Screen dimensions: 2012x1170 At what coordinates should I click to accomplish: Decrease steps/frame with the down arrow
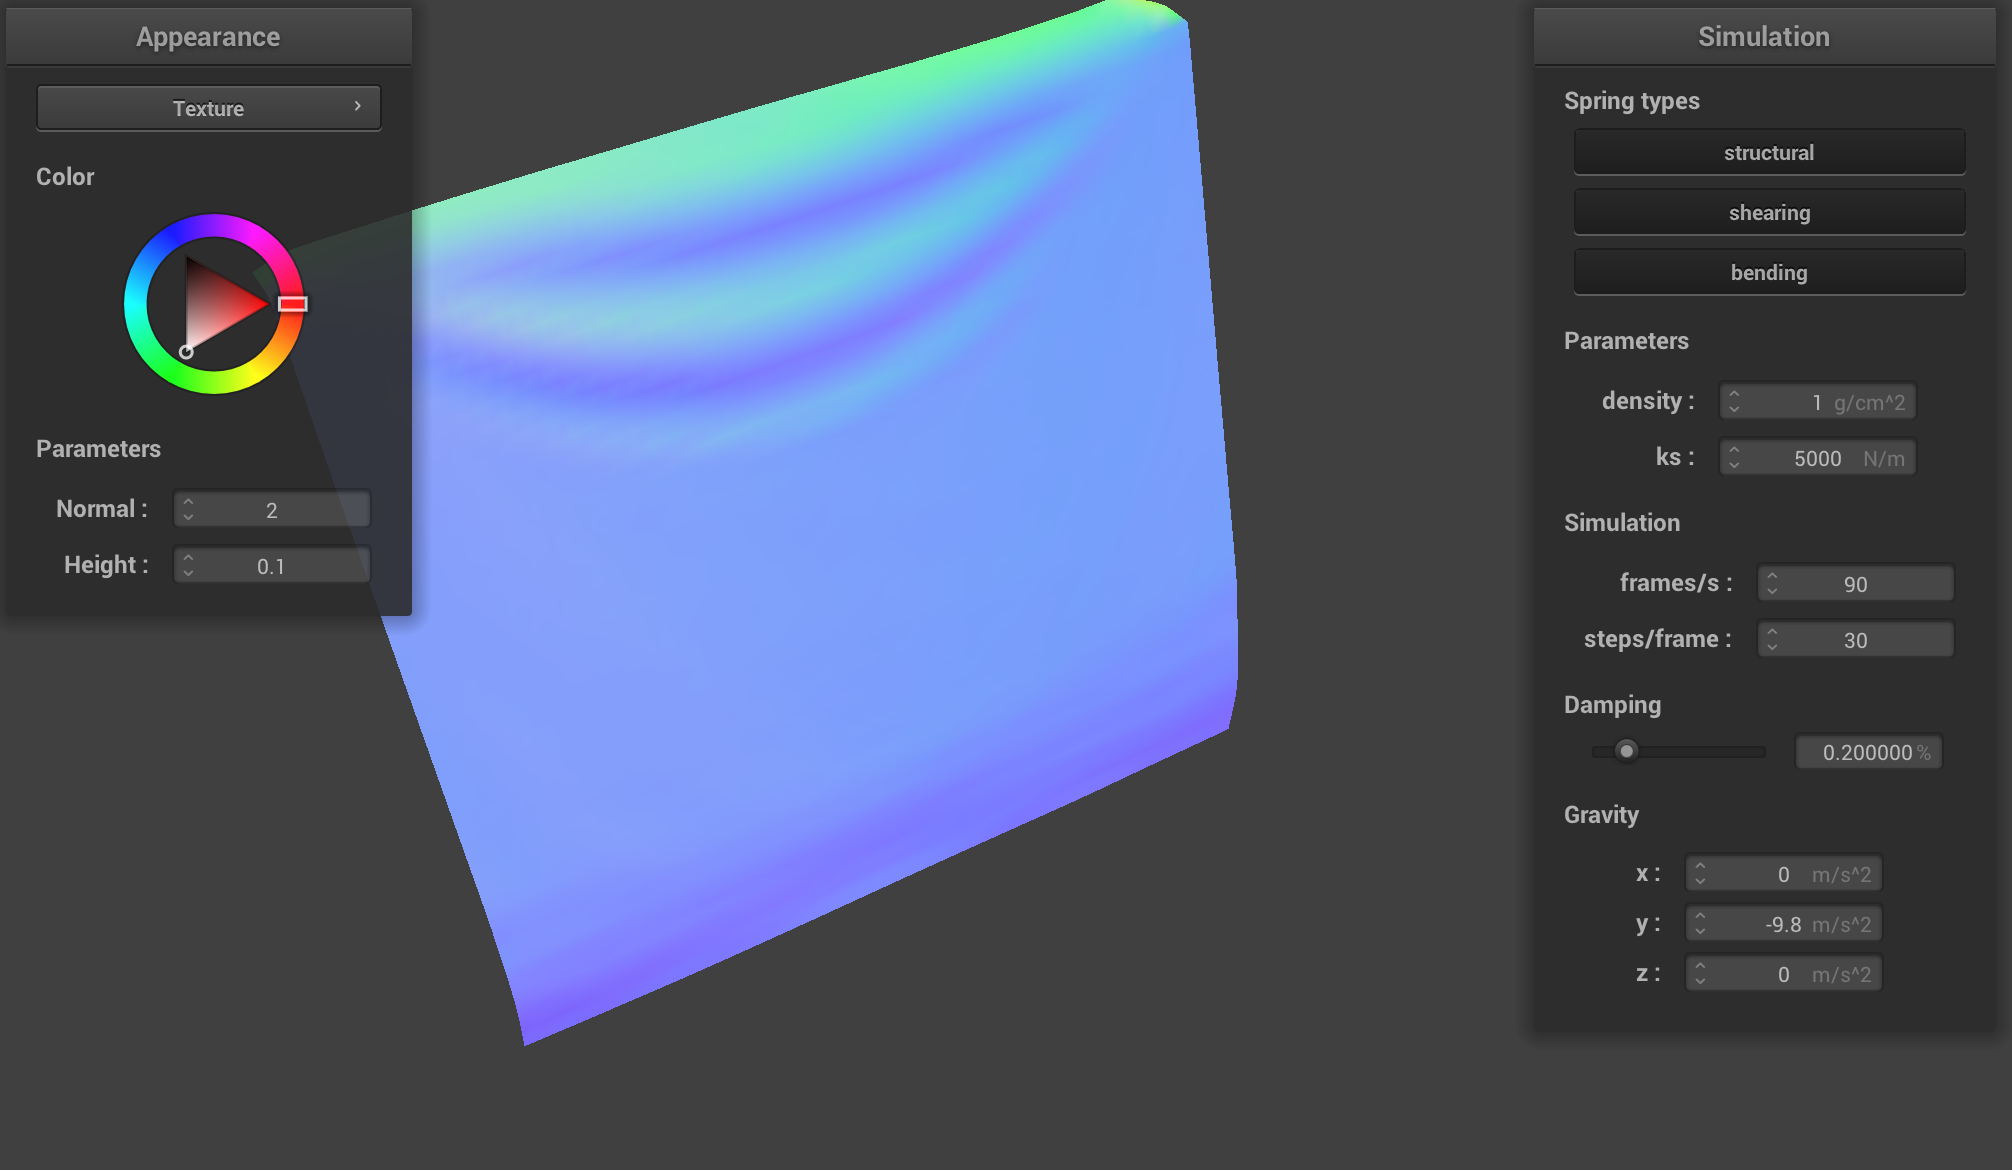point(1772,647)
